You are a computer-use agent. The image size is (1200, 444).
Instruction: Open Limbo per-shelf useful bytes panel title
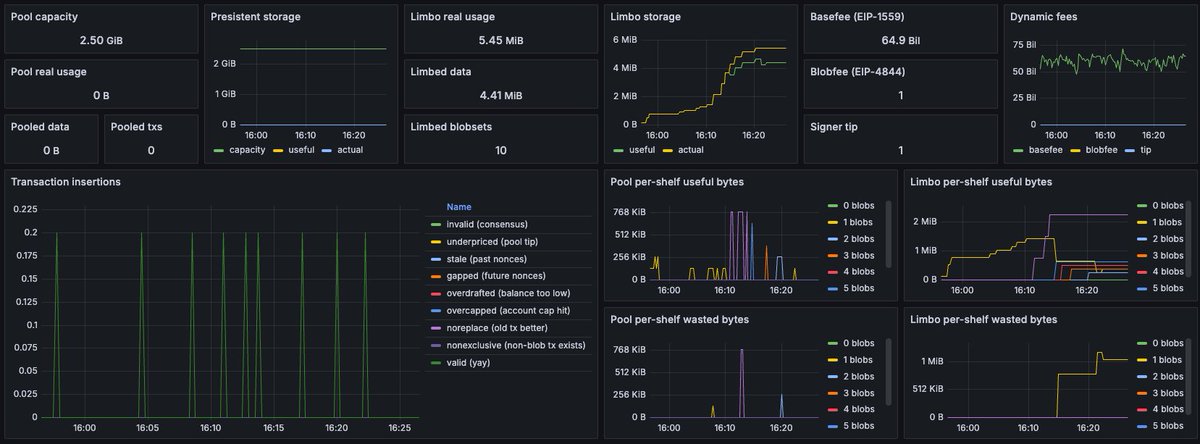[983, 181]
